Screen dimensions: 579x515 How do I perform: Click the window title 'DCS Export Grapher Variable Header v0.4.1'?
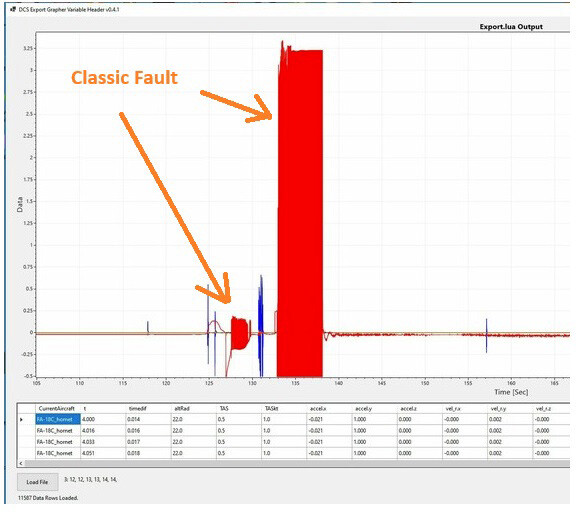click(x=69, y=9)
